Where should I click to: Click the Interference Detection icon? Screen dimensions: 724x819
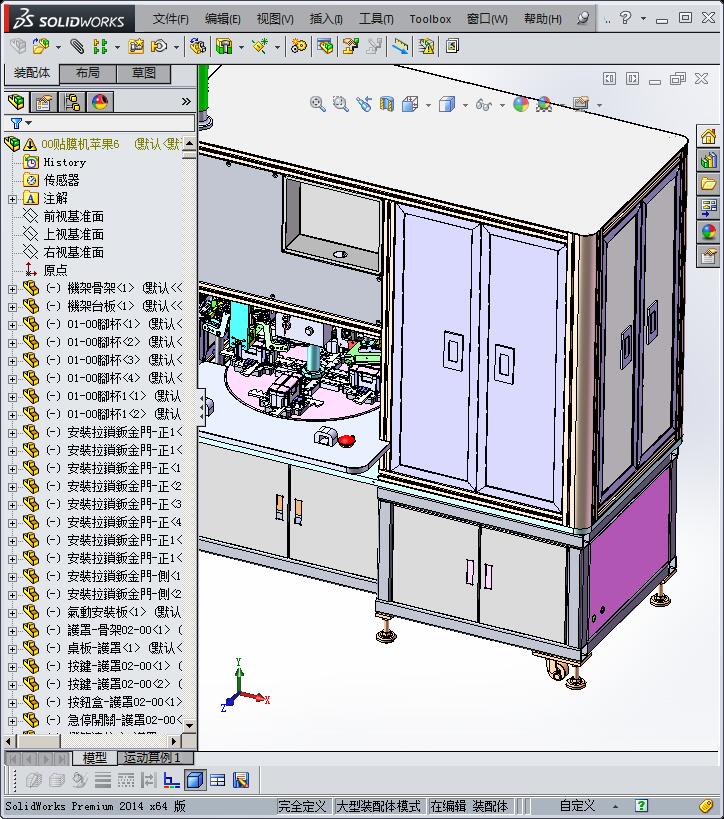point(401,46)
